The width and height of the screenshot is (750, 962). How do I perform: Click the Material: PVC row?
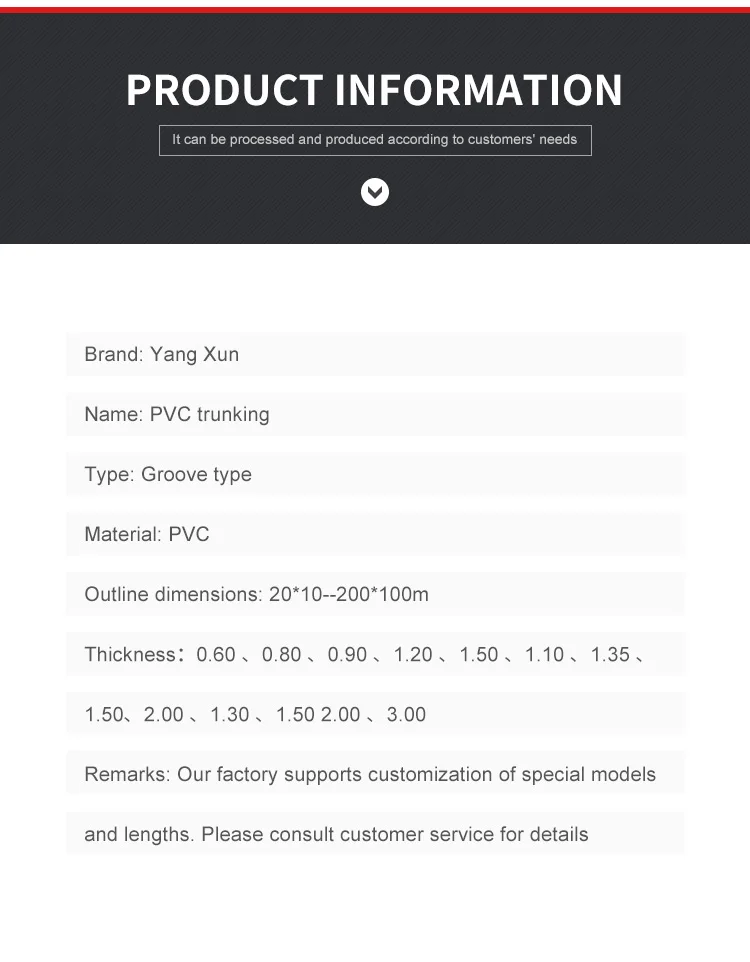(x=375, y=534)
